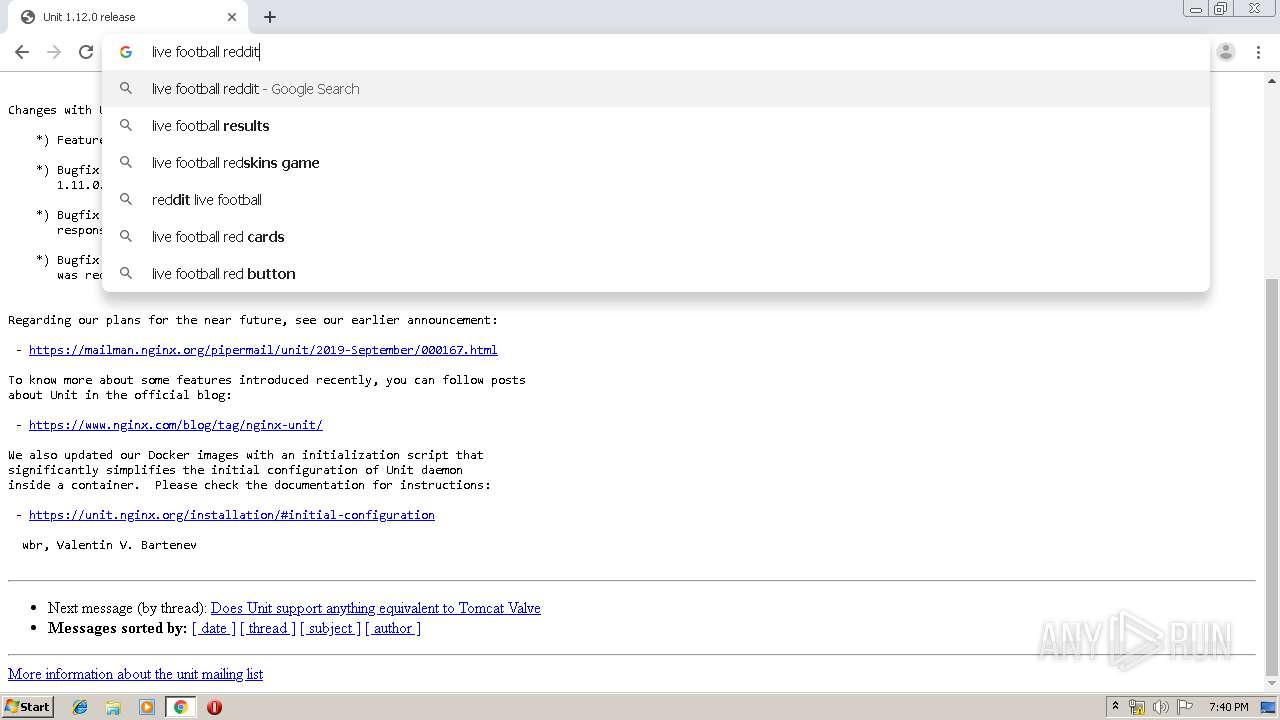Open the mailman.nginx.org pipermail link
1280x720 pixels.
263,350
